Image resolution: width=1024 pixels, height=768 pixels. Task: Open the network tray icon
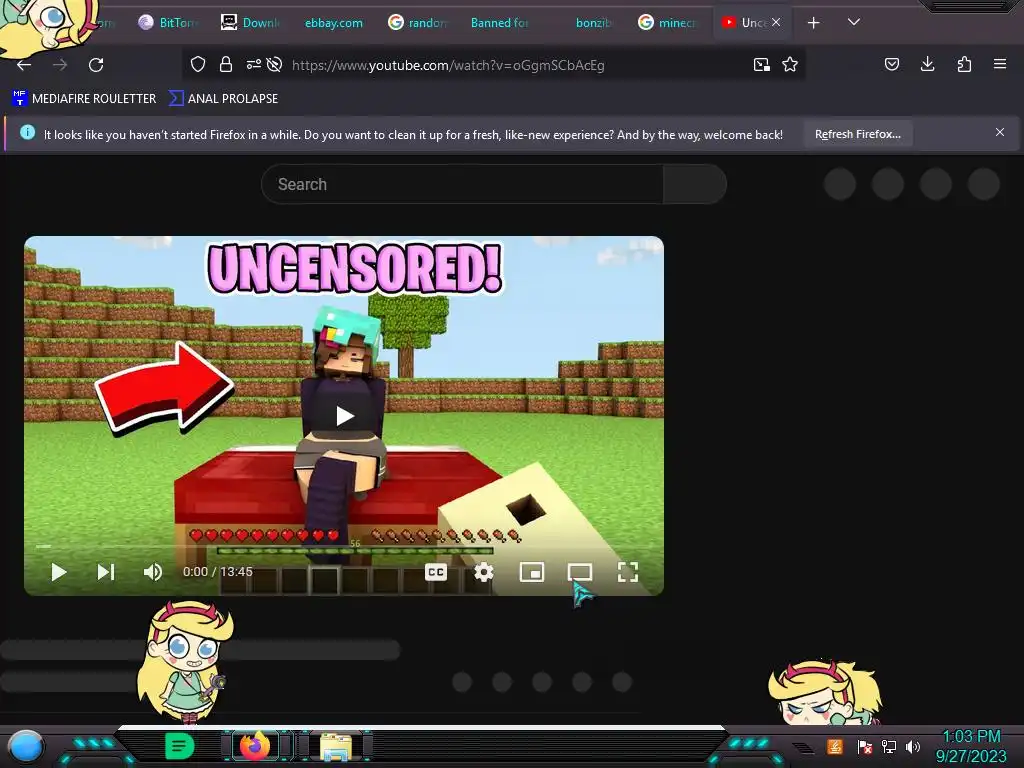point(888,746)
